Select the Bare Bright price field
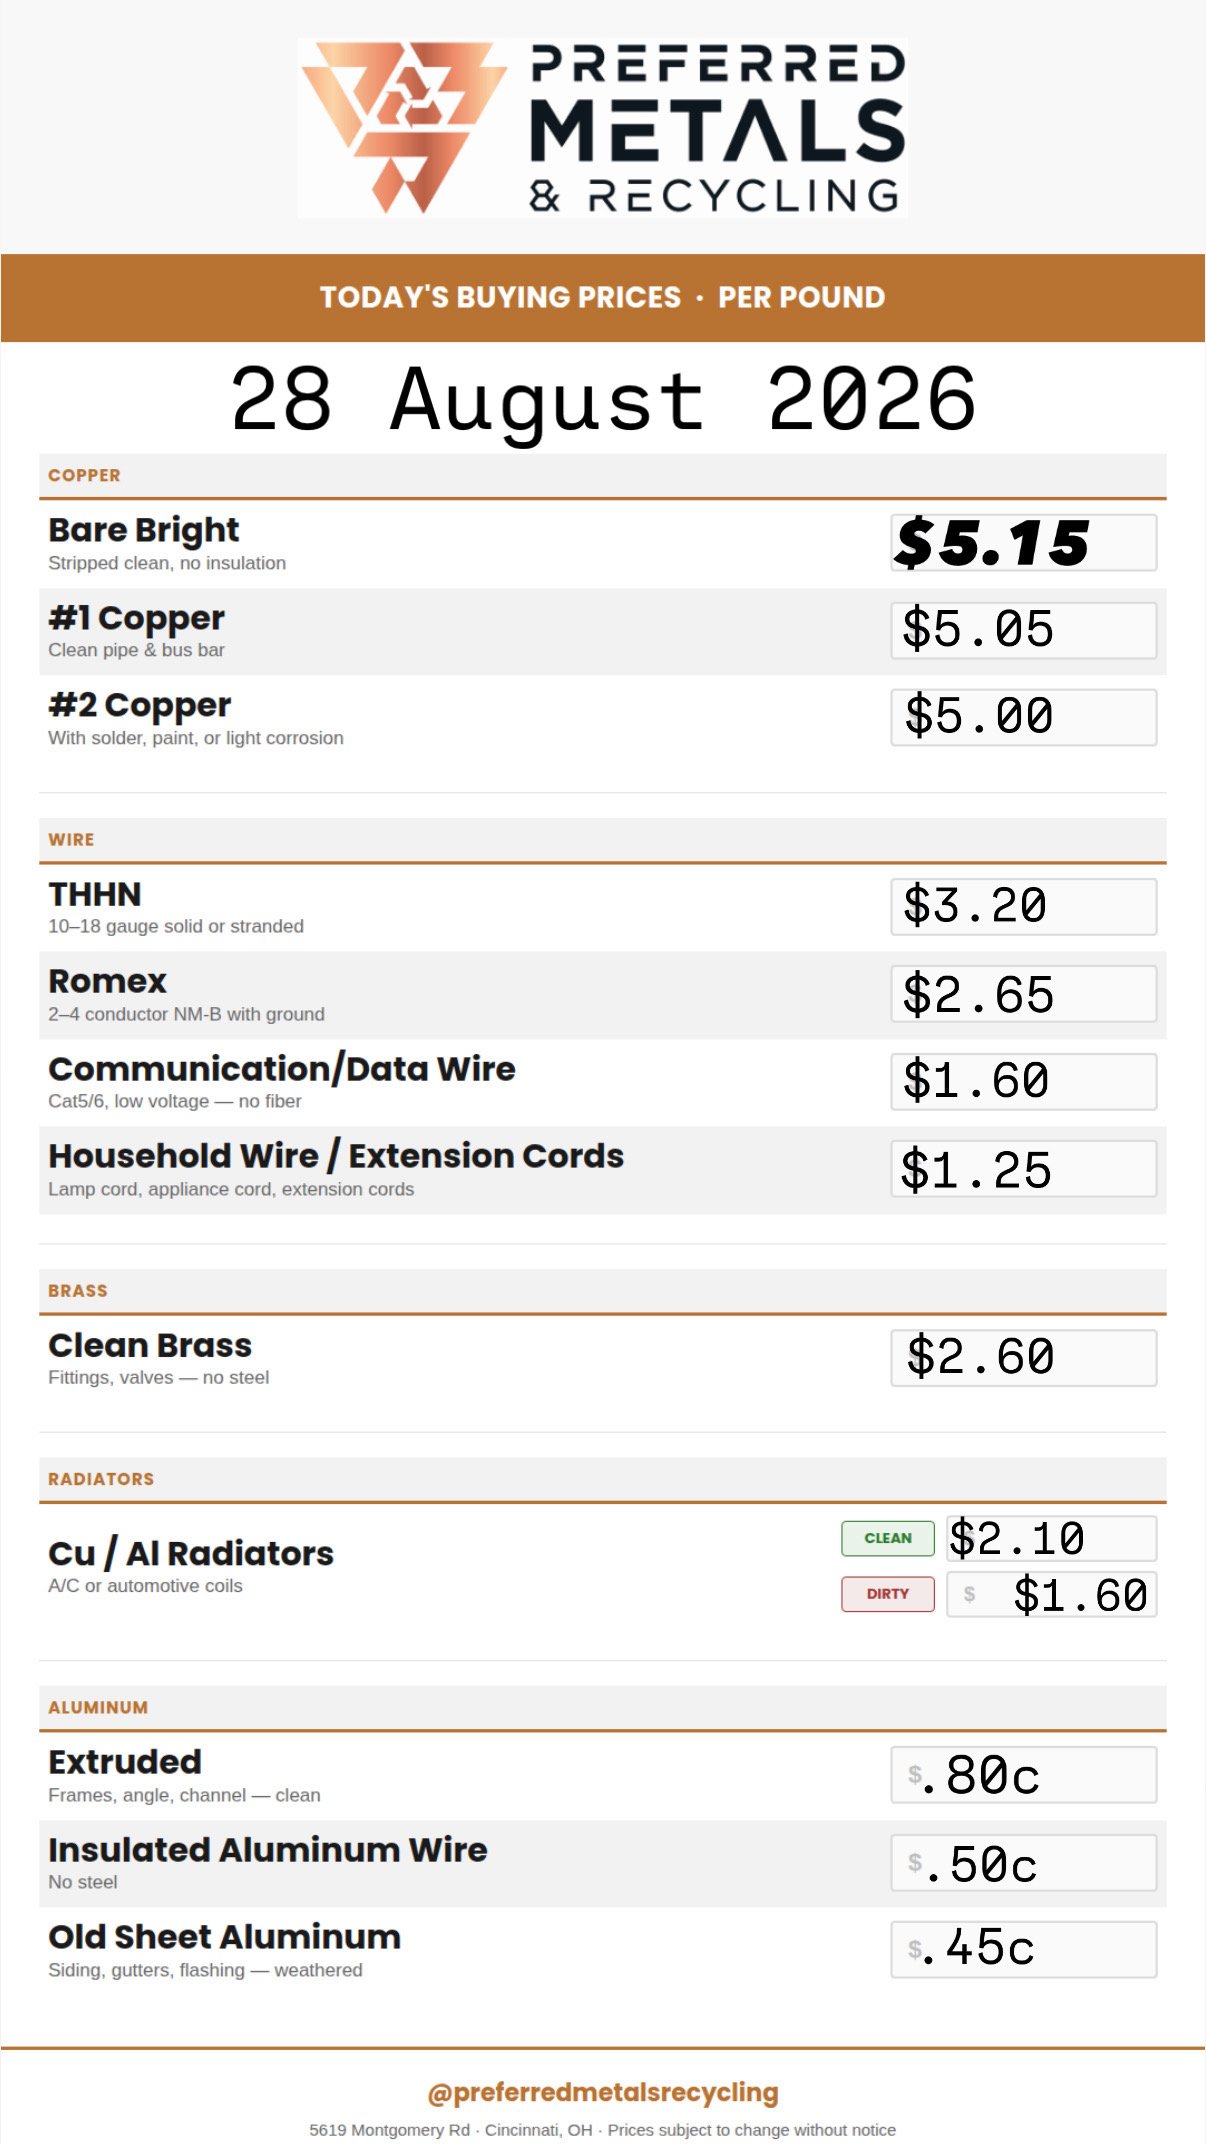This screenshot has height=2144, width=1206. click(x=1024, y=543)
